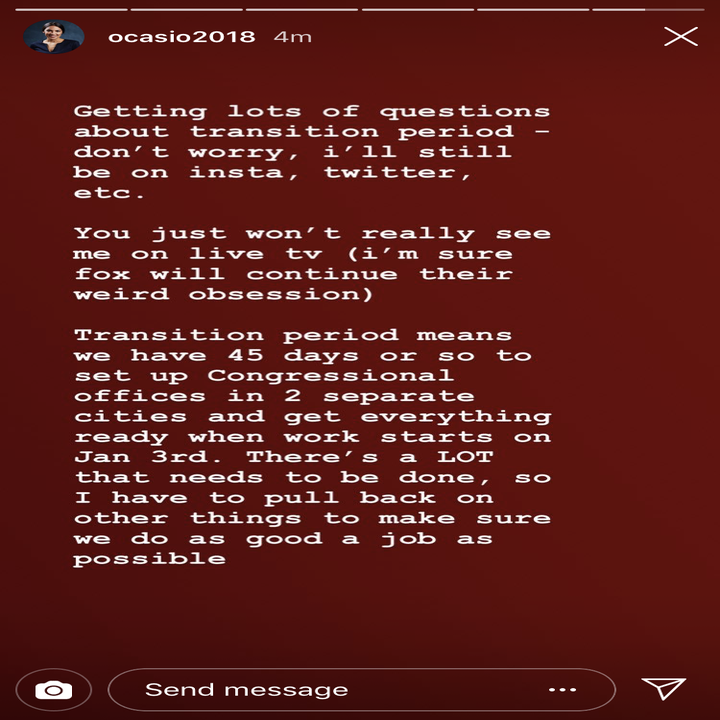Tap the paper plane share icon
The width and height of the screenshot is (720, 720).
(664, 688)
